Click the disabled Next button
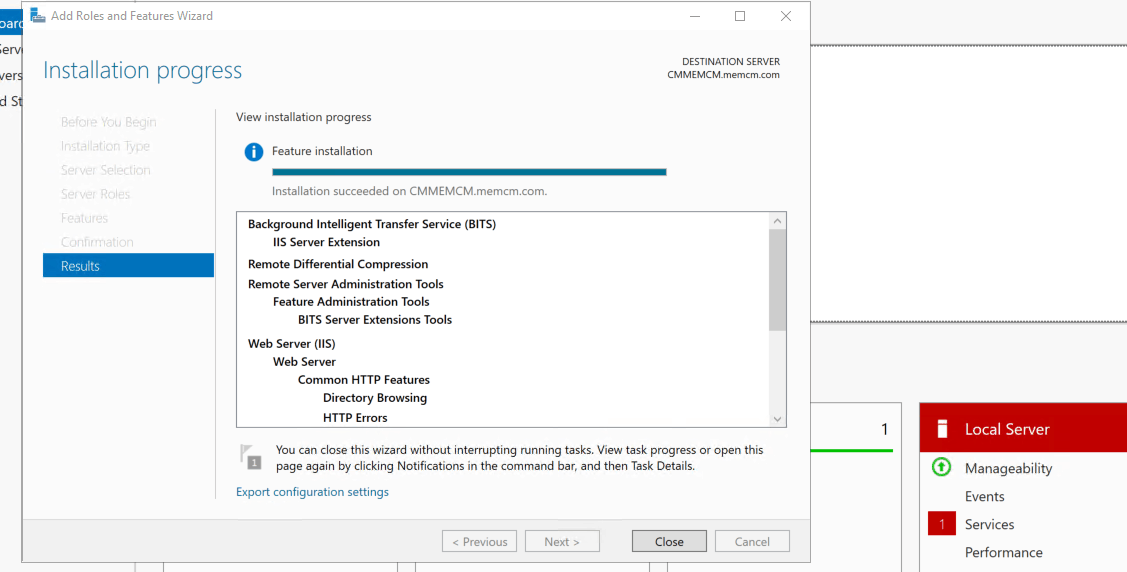 [562, 541]
